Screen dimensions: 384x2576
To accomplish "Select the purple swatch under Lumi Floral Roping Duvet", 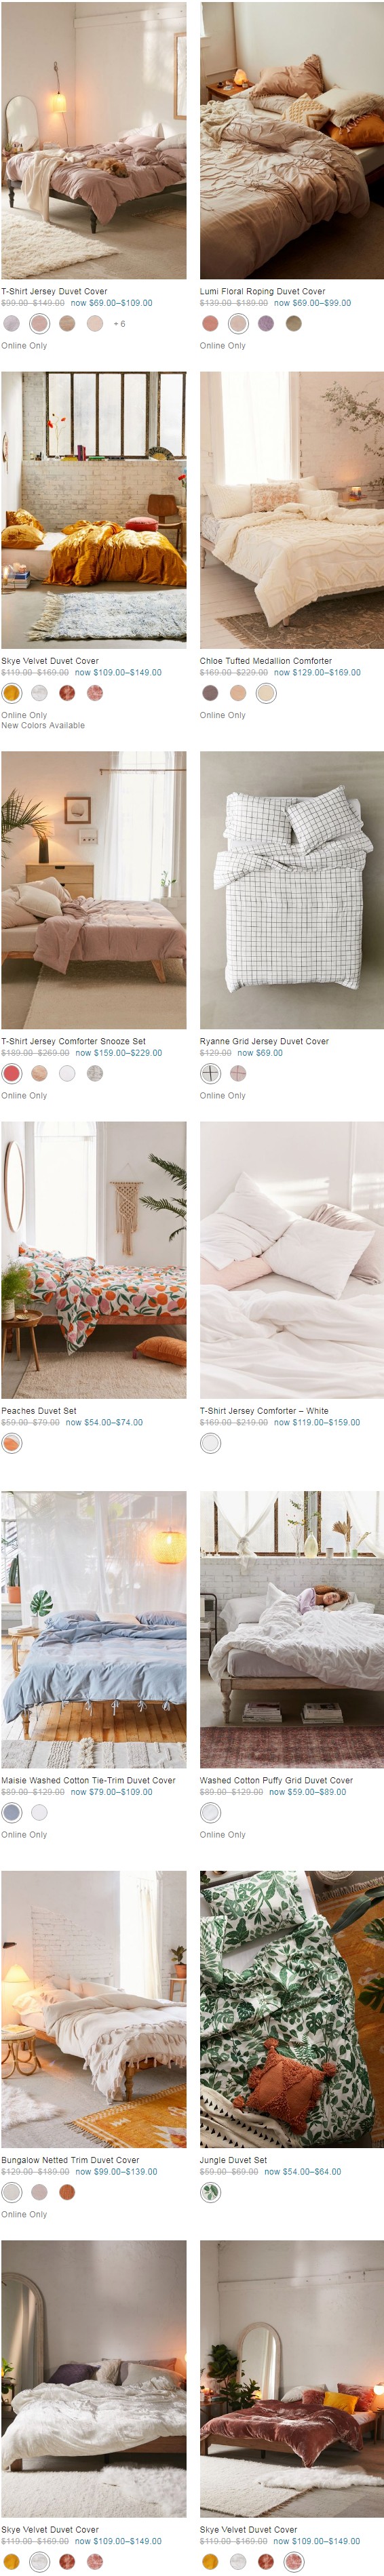I will pos(266,323).
